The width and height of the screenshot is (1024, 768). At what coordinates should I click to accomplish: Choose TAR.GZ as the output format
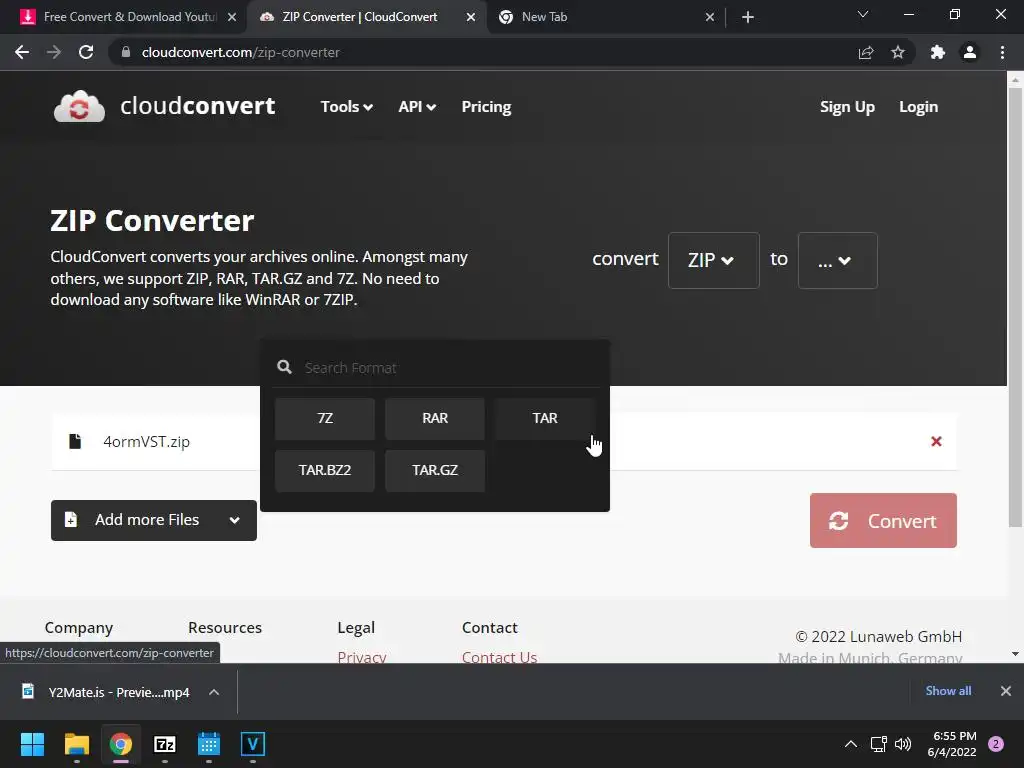(434, 470)
